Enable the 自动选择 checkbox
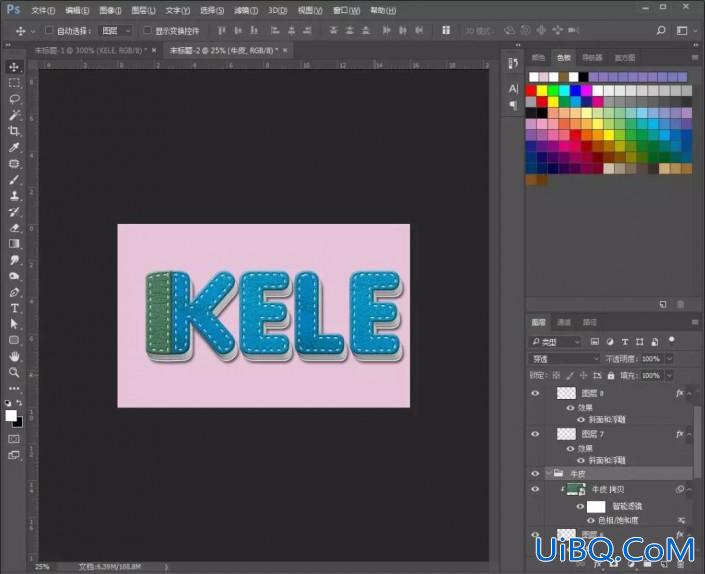The image size is (705, 574). [49, 30]
